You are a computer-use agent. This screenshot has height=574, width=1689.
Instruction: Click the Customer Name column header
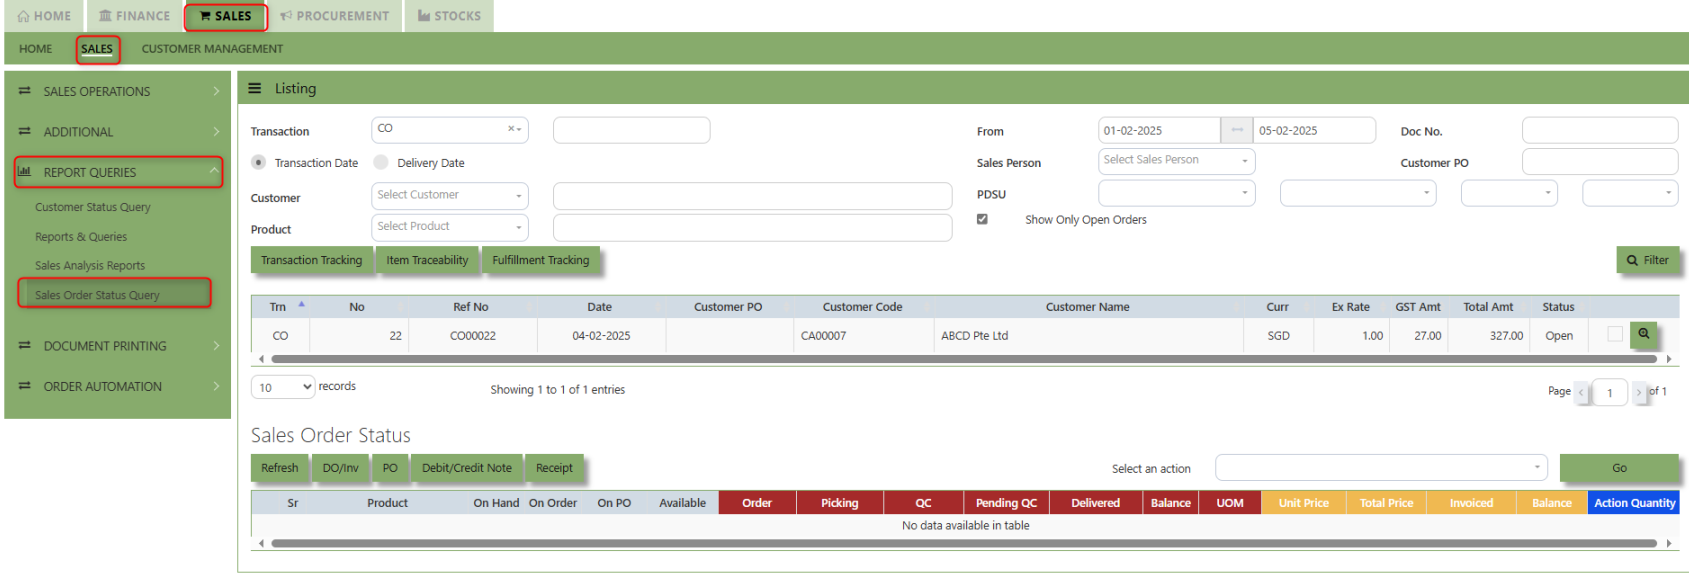[1087, 307]
